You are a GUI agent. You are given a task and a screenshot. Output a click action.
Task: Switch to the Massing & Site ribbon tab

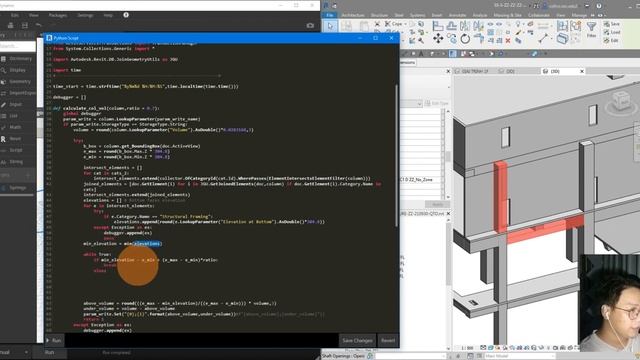click(507, 15)
